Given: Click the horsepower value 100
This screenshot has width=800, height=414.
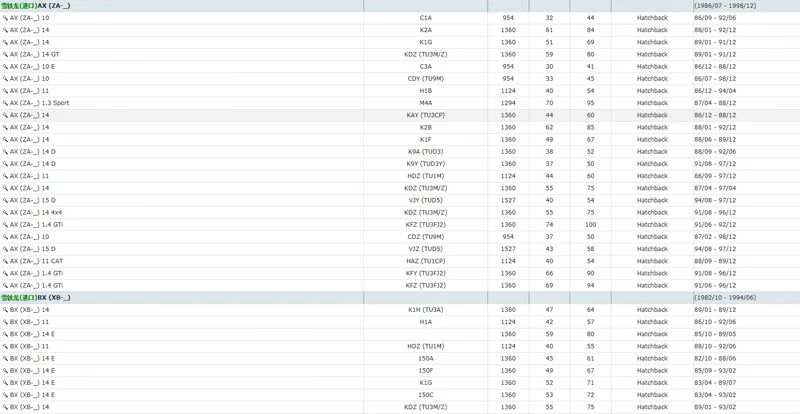Looking at the screenshot, I should click(590, 225).
